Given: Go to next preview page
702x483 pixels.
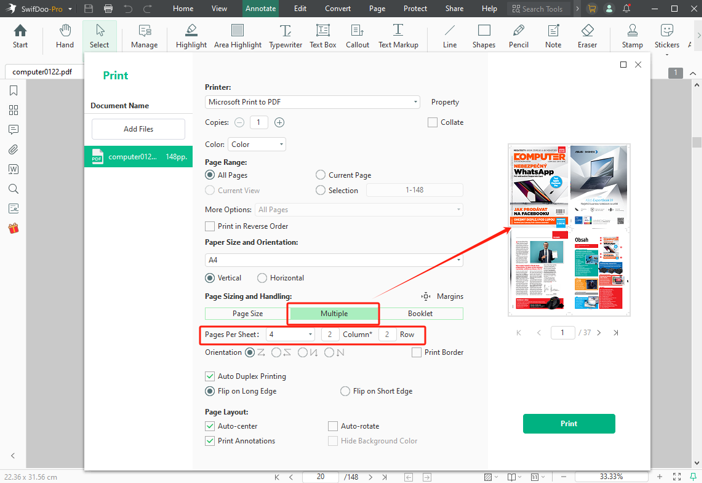Looking at the screenshot, I should point(599,333).
